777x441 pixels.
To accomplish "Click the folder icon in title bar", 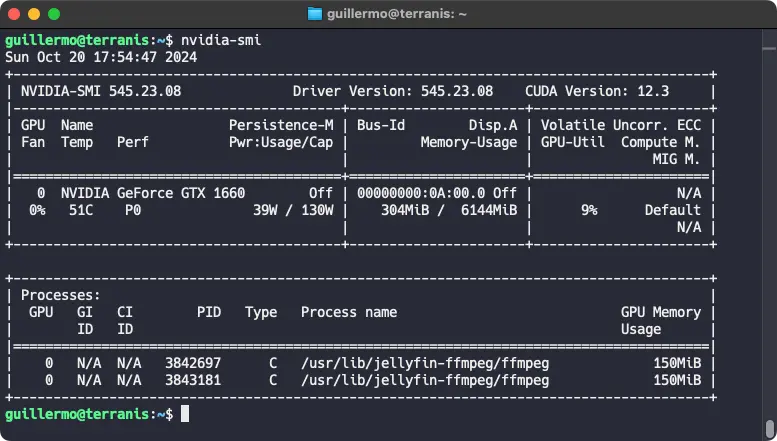I will tap(315, 14).
